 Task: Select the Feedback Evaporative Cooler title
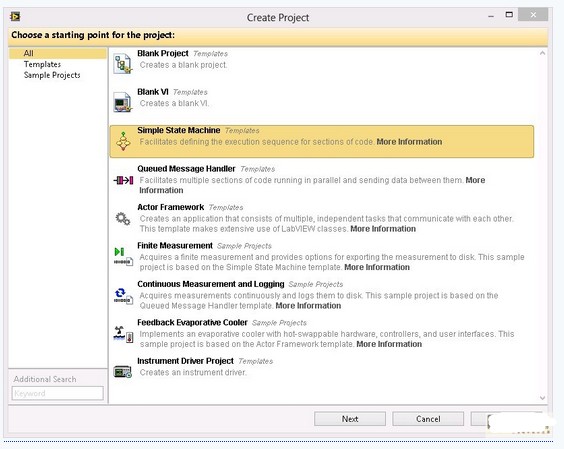click(x=192, y=323)
